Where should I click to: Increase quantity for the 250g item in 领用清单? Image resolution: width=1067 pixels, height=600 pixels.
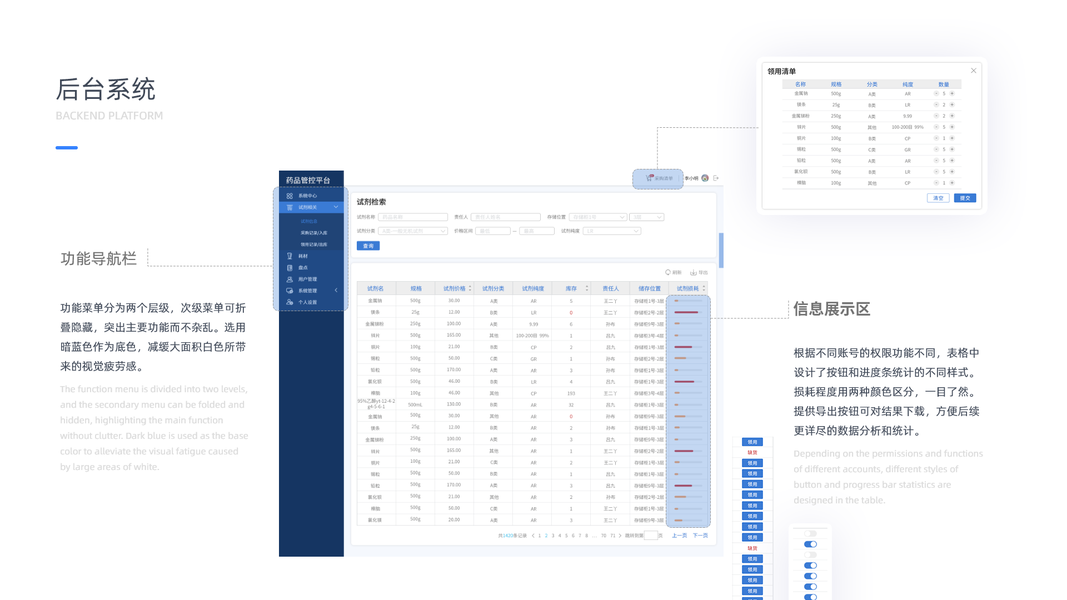[x=952, y=116]
